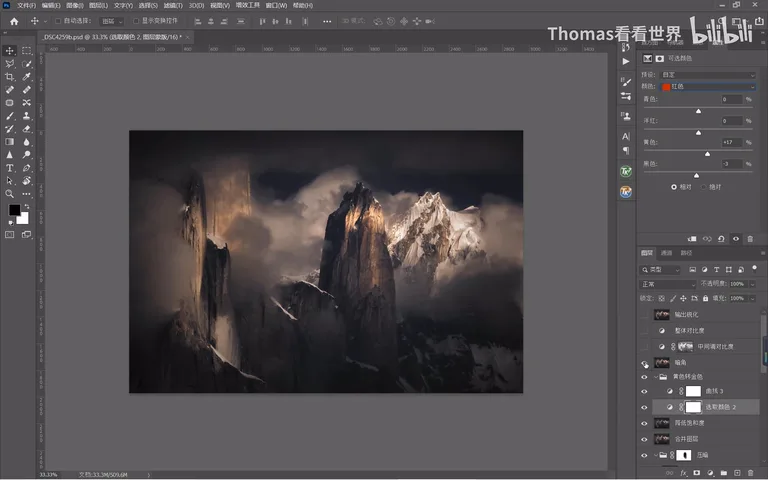Toggle adjustment visibility eye in Properties panel

click(736, 239)
